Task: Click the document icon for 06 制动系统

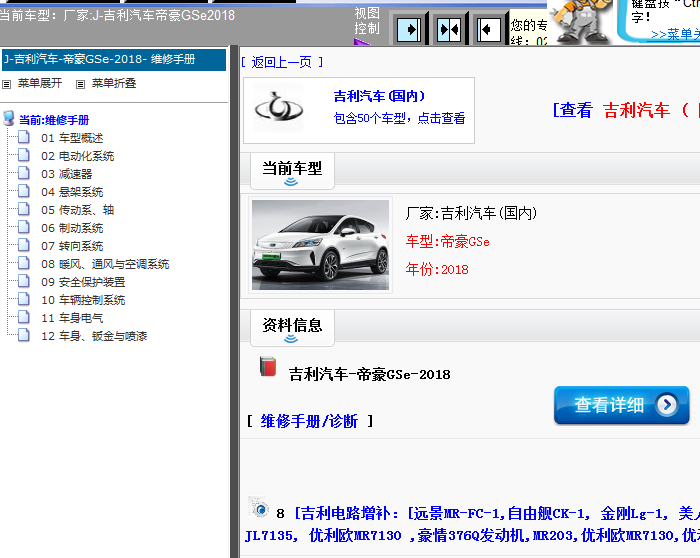Action: pos(24,227)
